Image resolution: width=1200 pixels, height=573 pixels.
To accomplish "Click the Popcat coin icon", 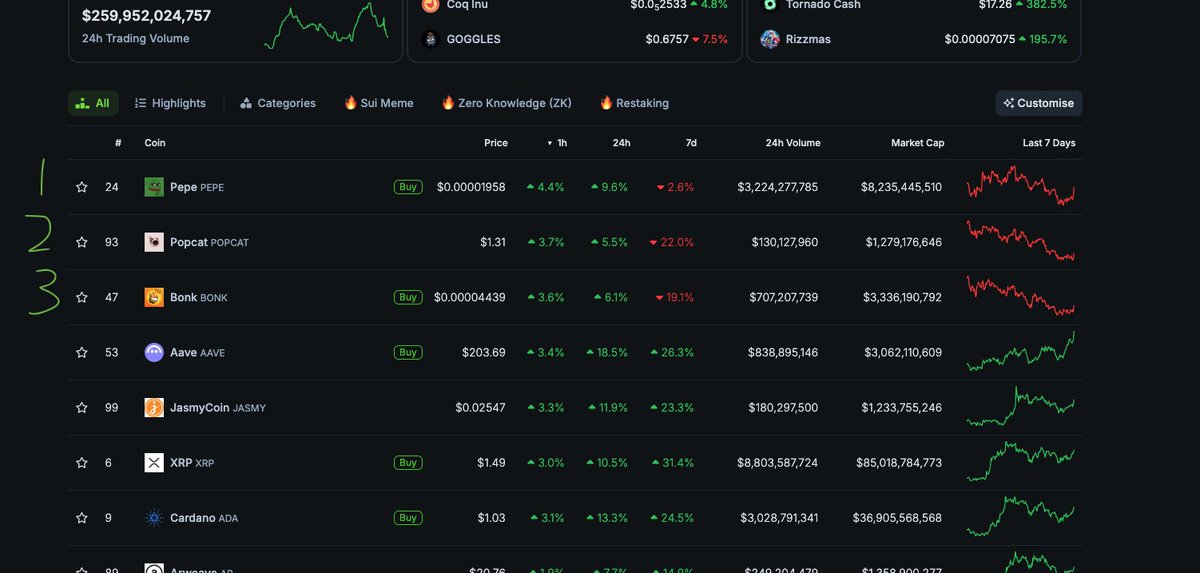I will [154, 242].
